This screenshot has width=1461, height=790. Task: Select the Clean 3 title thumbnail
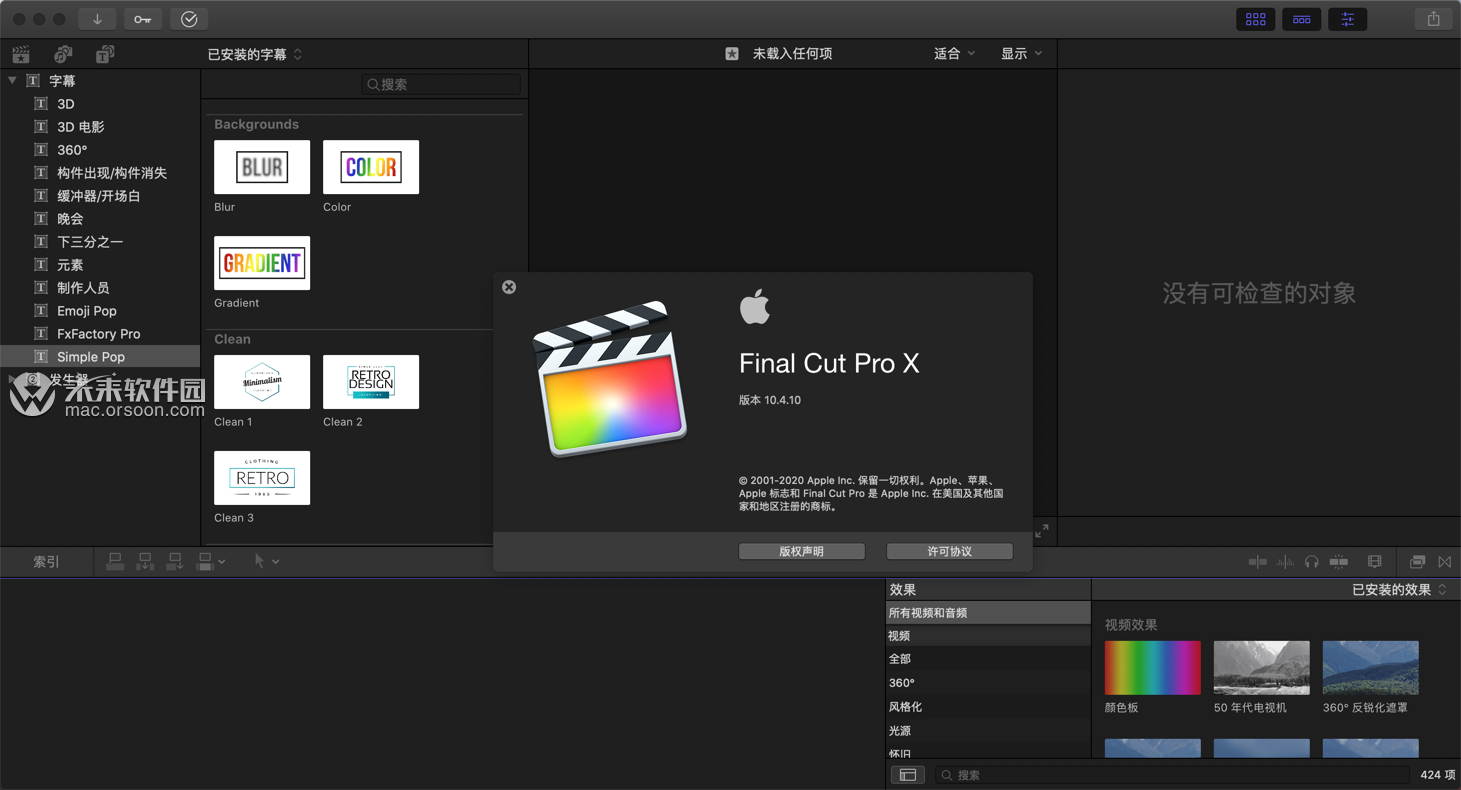pos(262,478)
